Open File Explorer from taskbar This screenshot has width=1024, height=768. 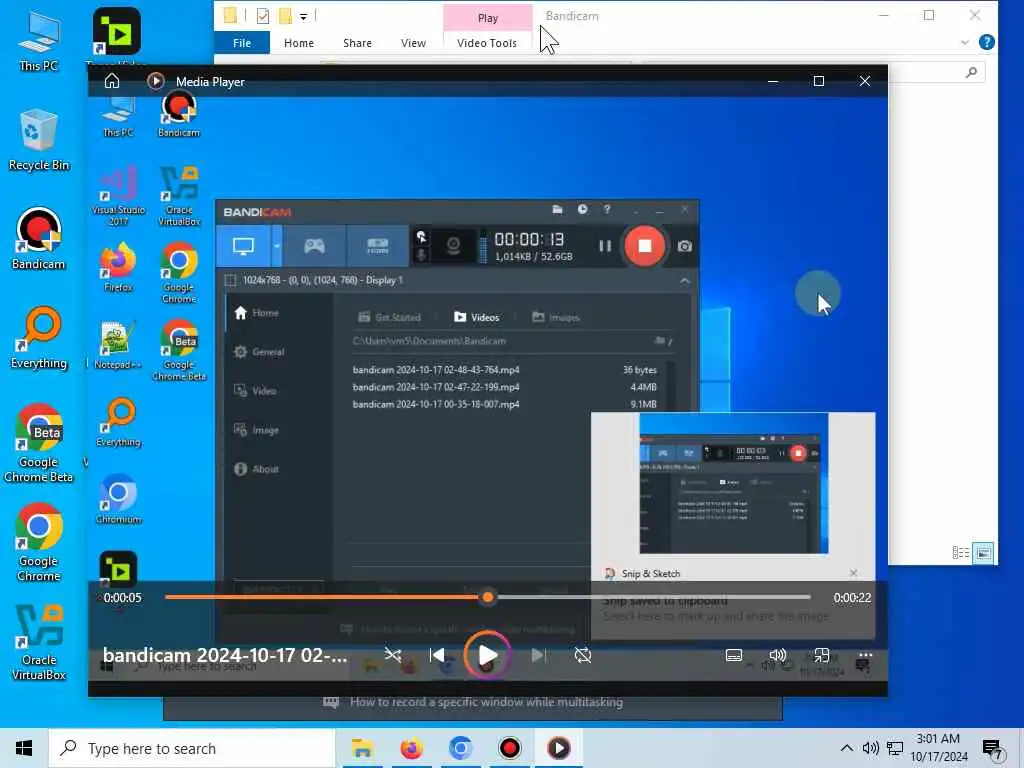point(362,748)
